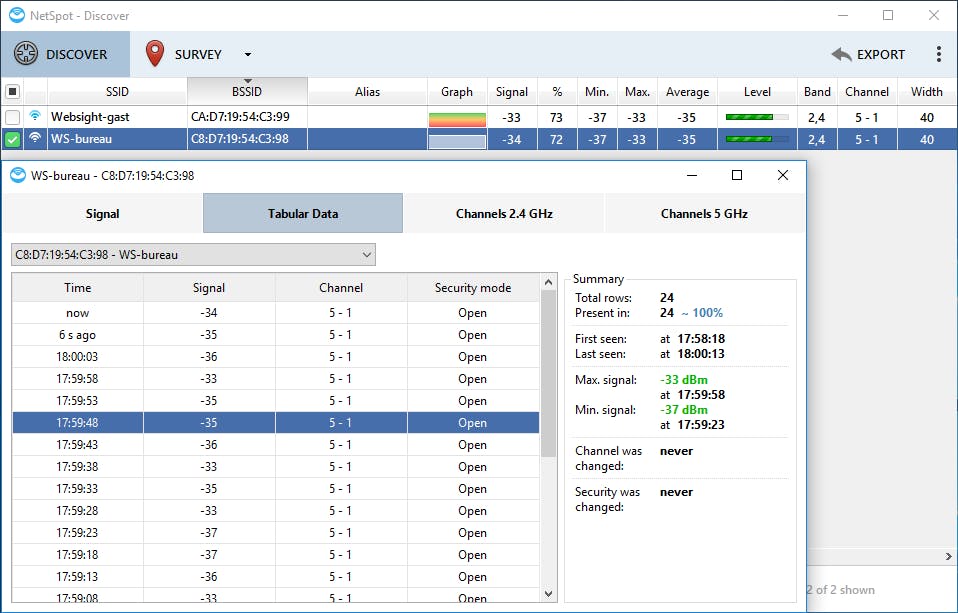The width and height of the screenshot is (958, 613).
Task: Open the BSSID selector combo box
Action: (x=193, y=254)
